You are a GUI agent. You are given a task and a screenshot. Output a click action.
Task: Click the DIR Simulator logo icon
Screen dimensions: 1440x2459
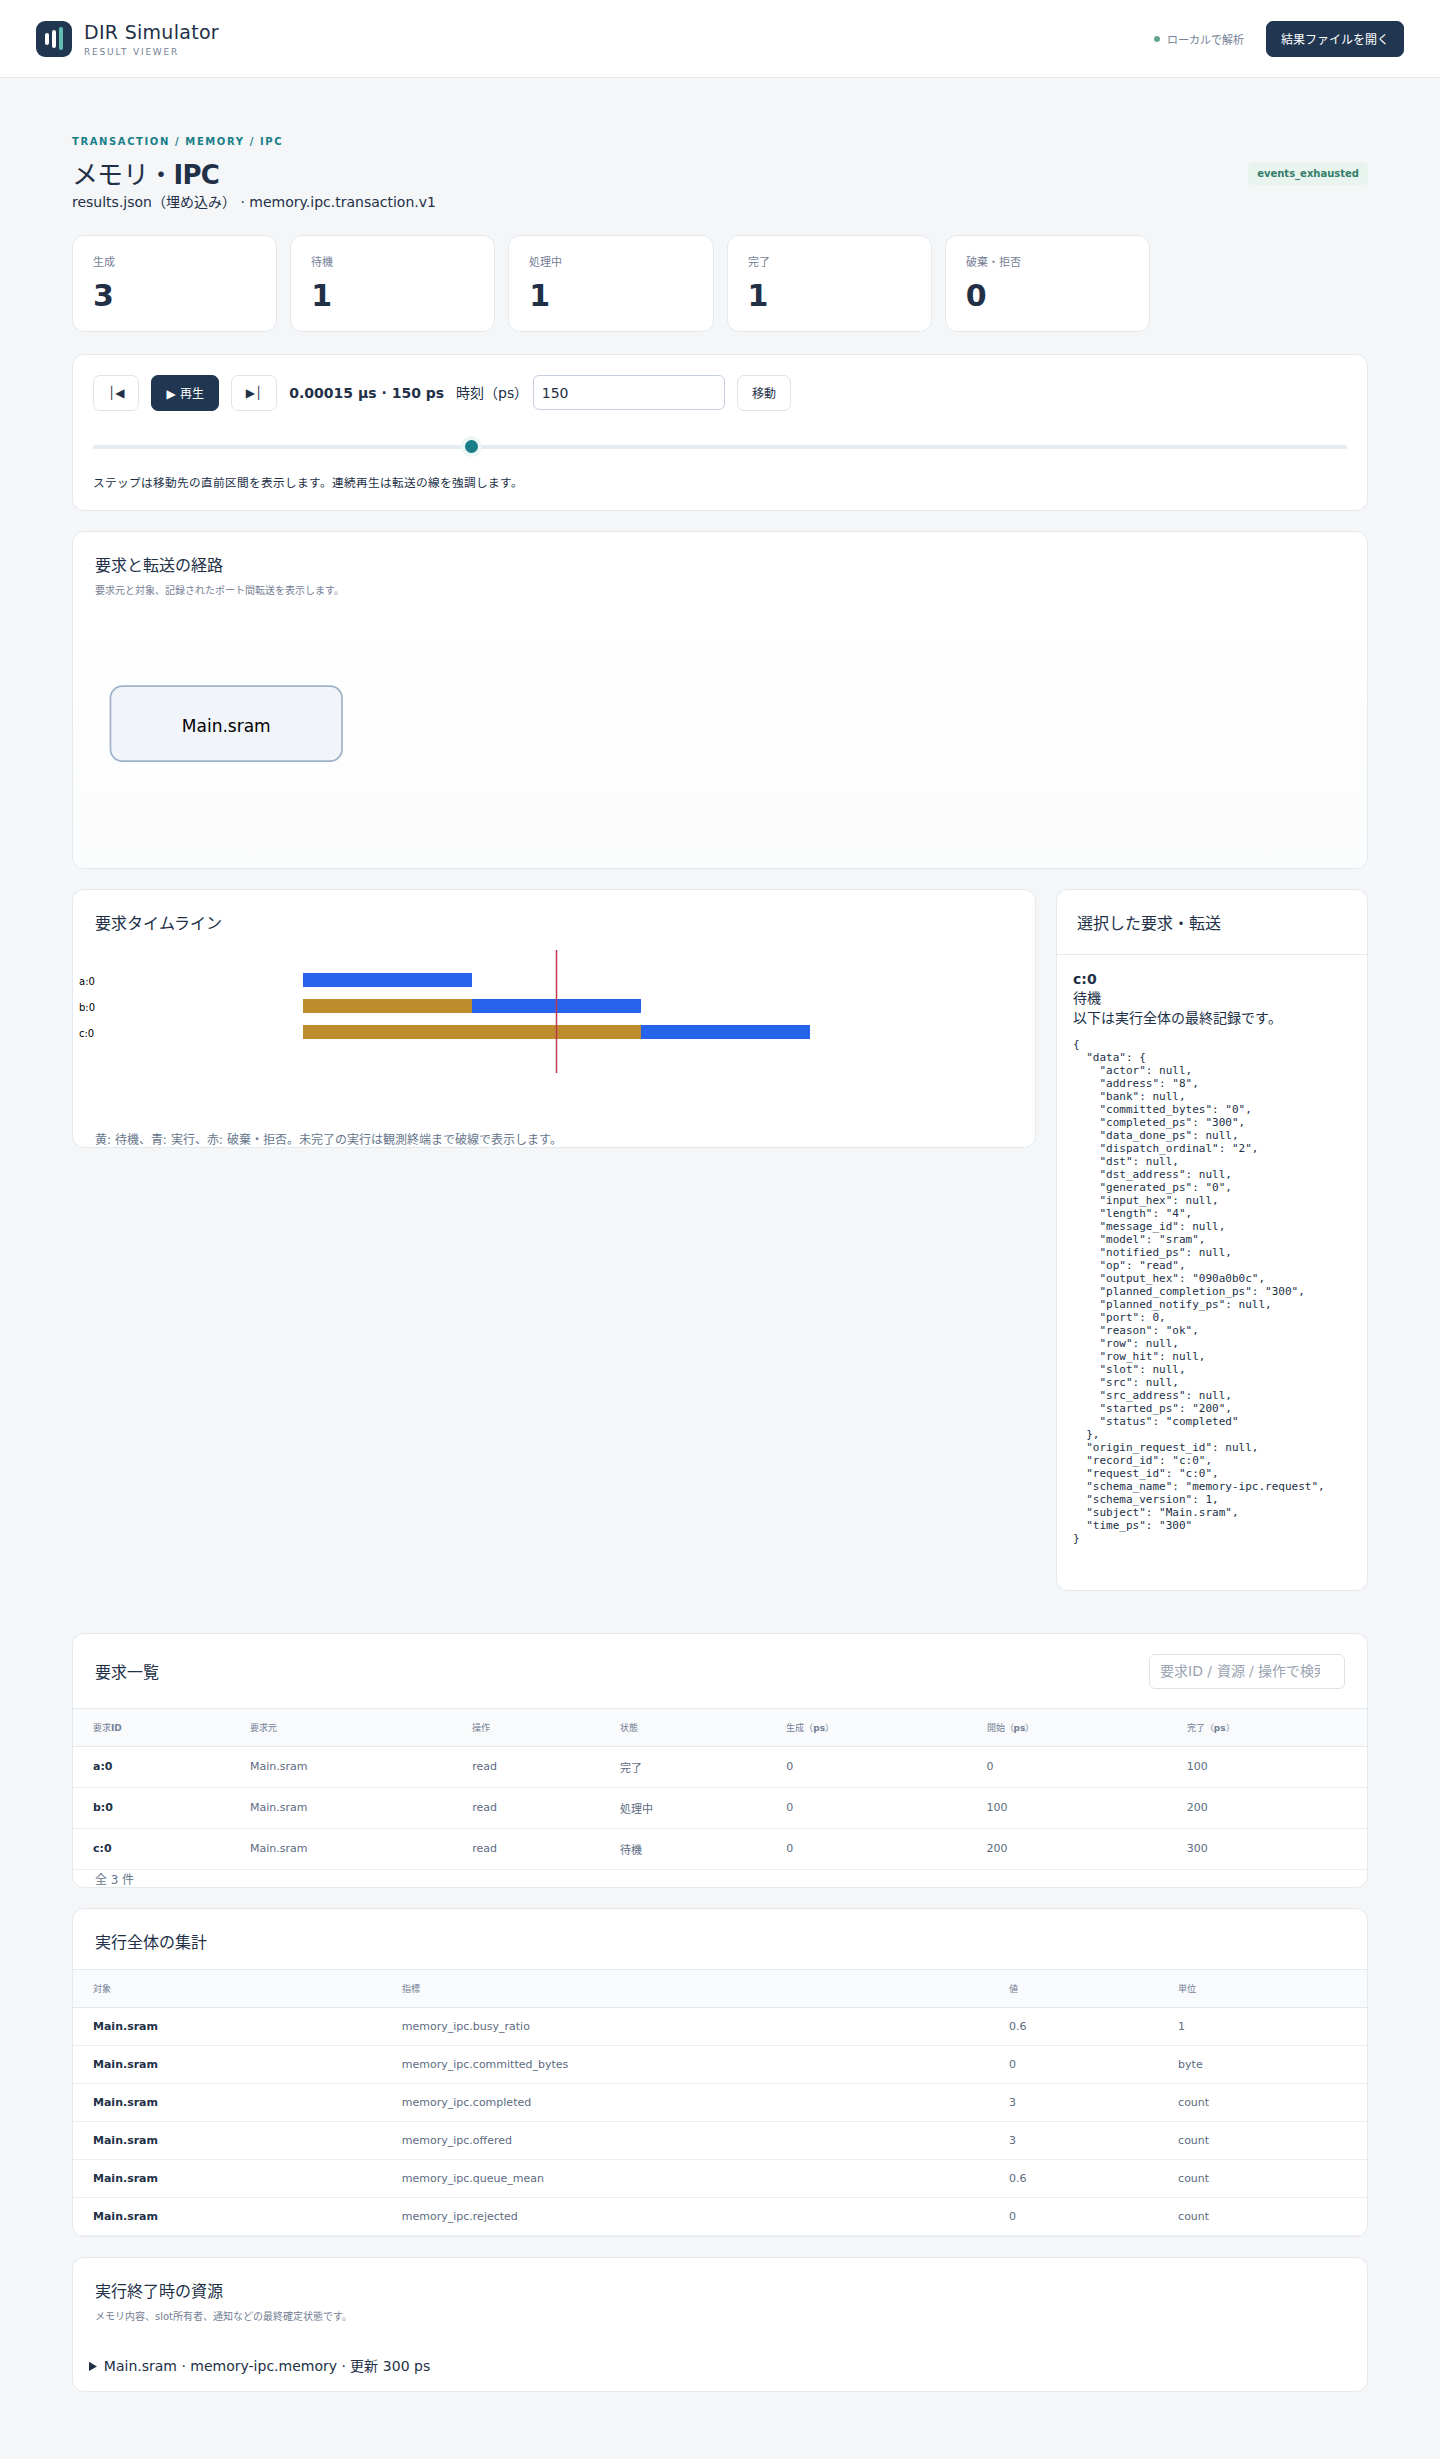click(54, 39)
